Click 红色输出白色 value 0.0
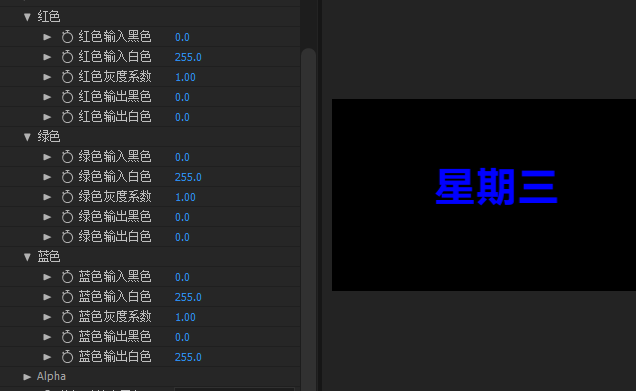This screenshot has height=391, width=636. click(182, 117)
